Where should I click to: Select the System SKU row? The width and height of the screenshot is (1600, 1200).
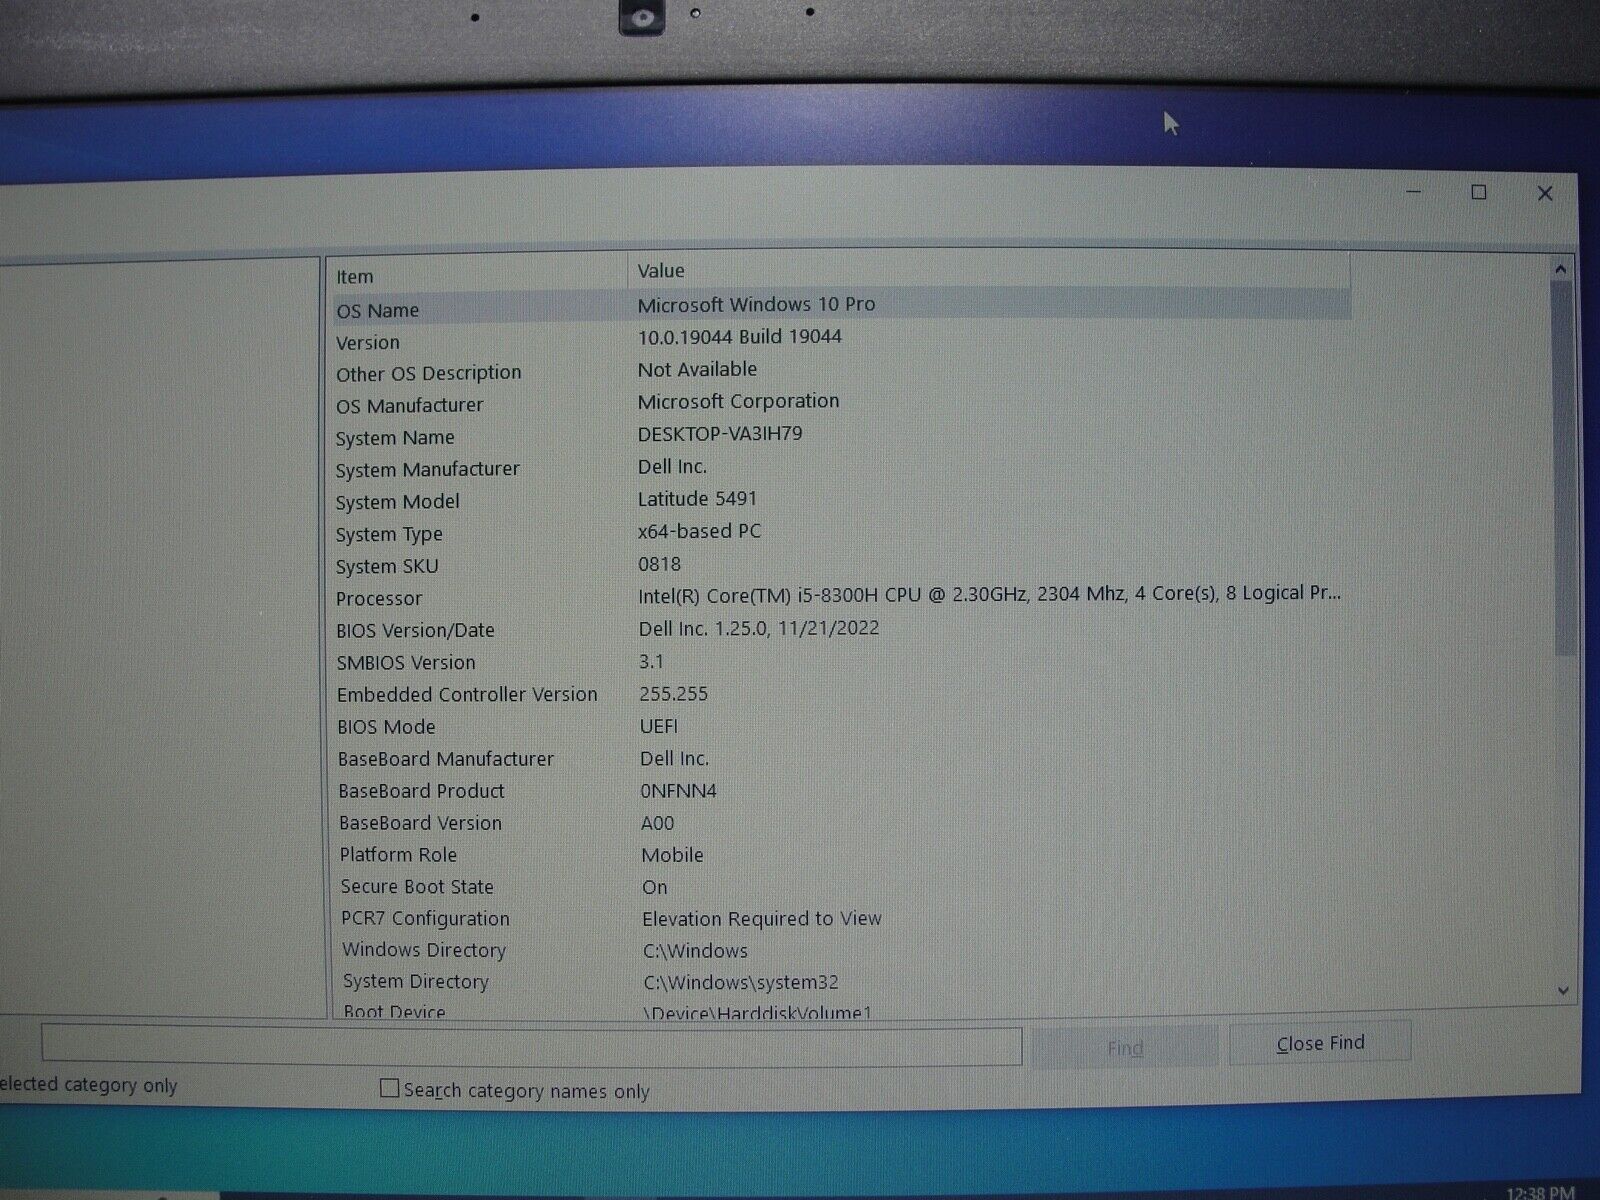coord(841,565)
